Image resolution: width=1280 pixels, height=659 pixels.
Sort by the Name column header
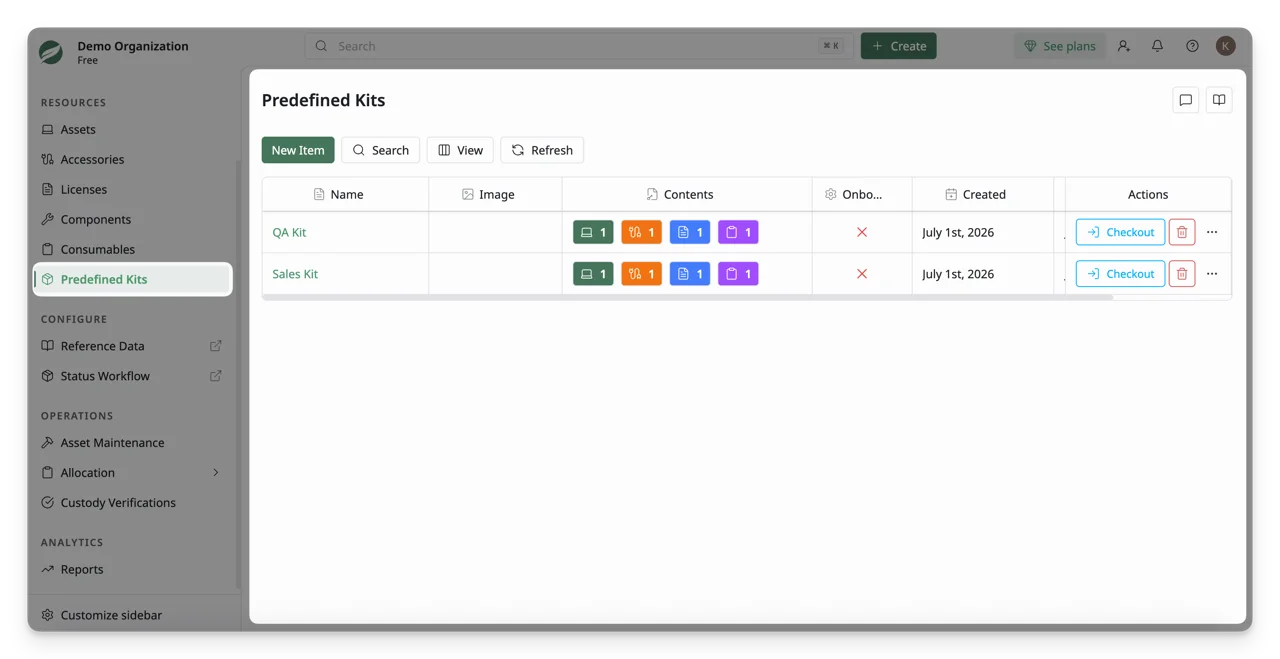[x=346, y=194]
